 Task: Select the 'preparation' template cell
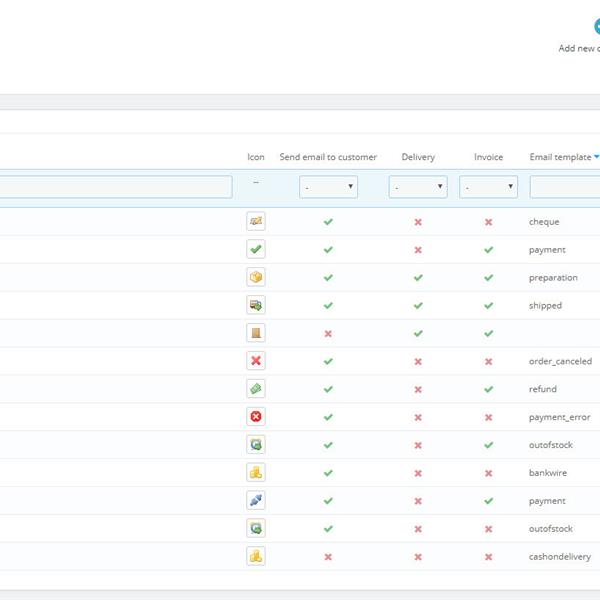click(x=553, y=278)
